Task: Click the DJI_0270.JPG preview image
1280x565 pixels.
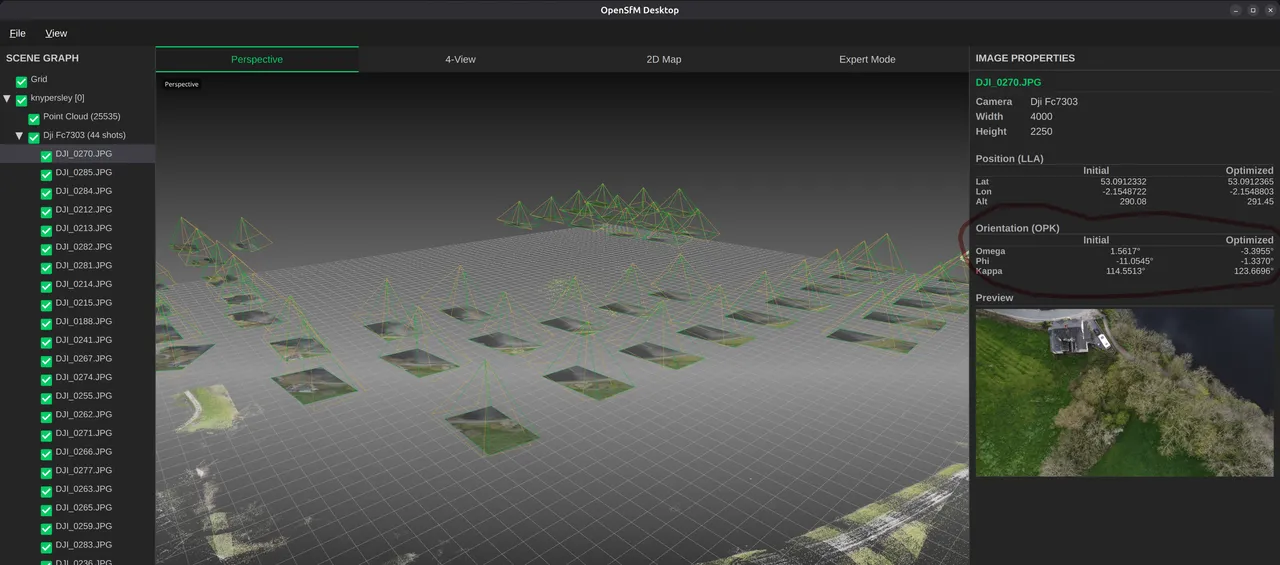Action: pyautogui.click(x=1125, y=392)
